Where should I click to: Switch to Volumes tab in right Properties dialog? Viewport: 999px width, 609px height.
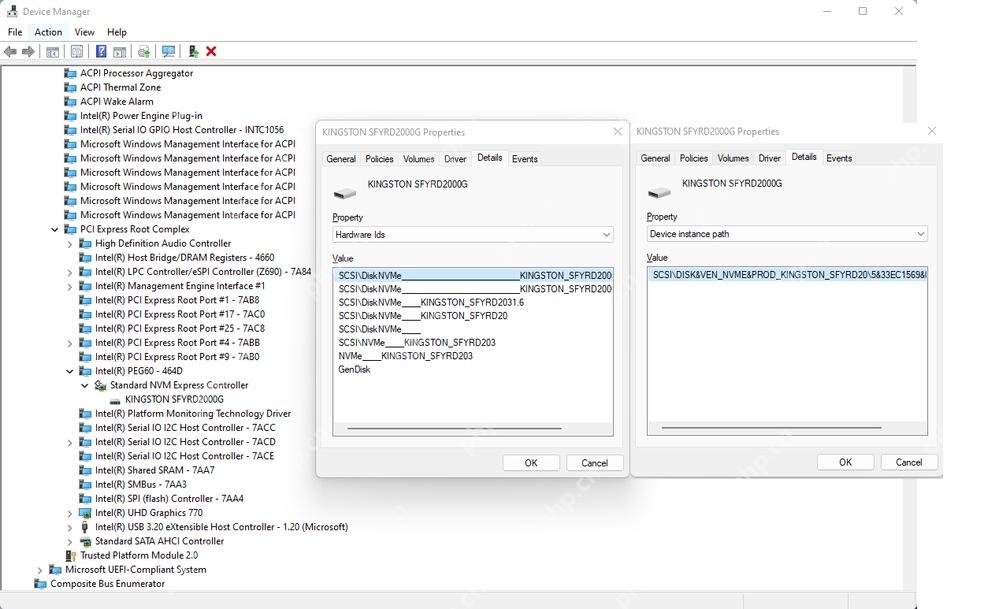tap(733, 158)
